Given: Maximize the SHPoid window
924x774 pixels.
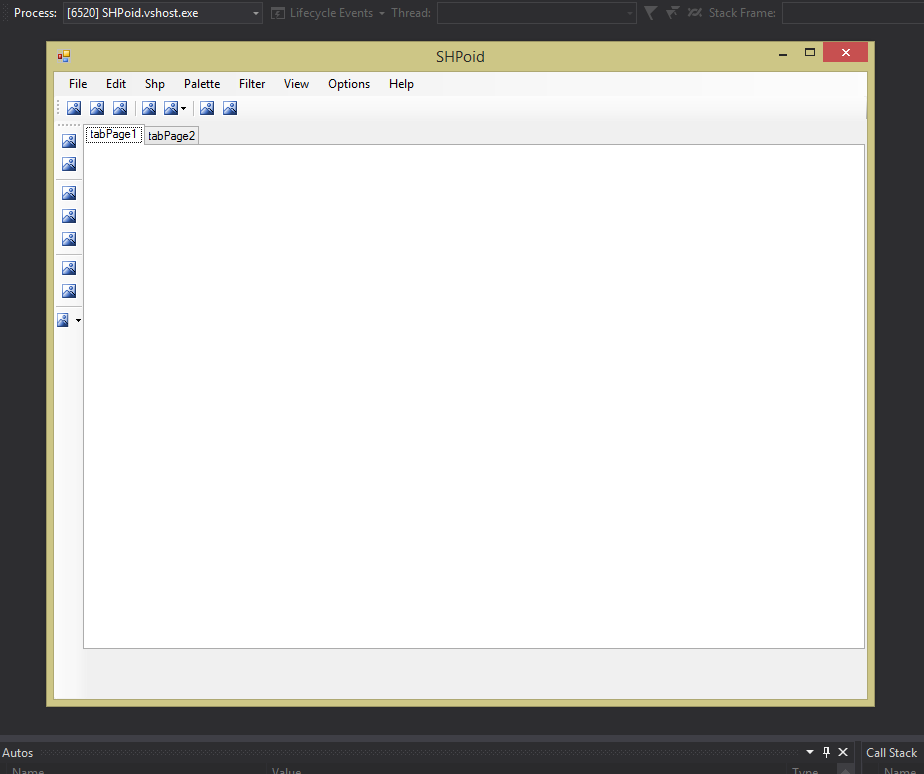Looking at the screenshot, I should (810, 52).
